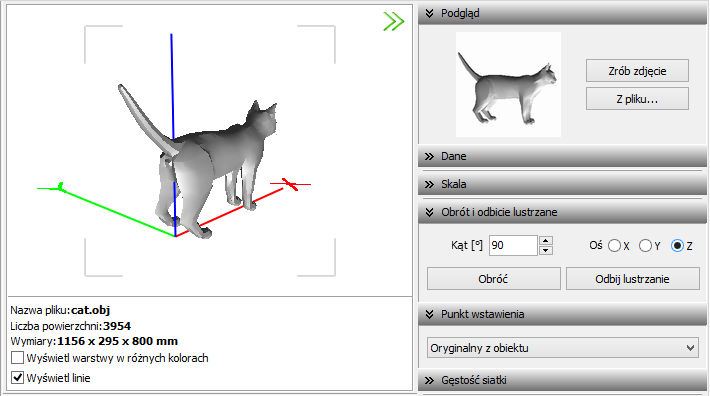
Task: Click the Obróć button
Action: pos(494,279)
